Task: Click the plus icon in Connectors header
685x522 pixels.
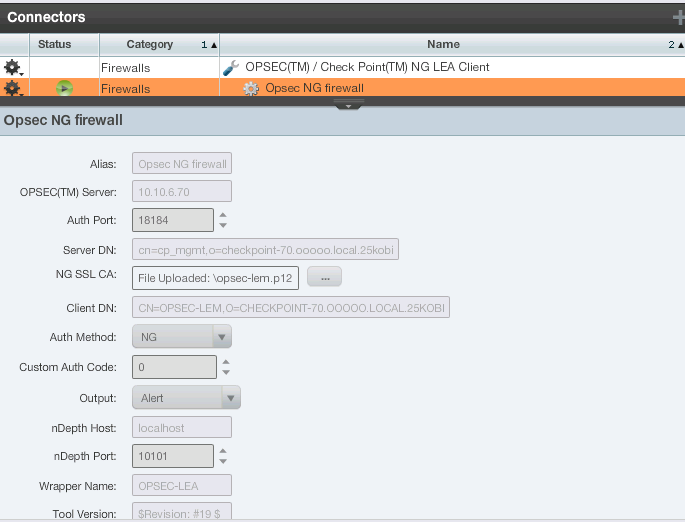Action: 678,18
